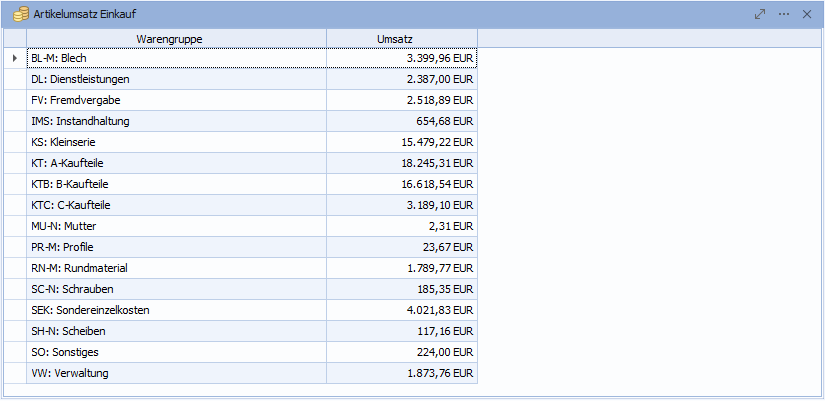Click the row indicator arrow beside BL-M: Blech
The width and height of the screenshot is (825, 401).
(x=14, y=59)
